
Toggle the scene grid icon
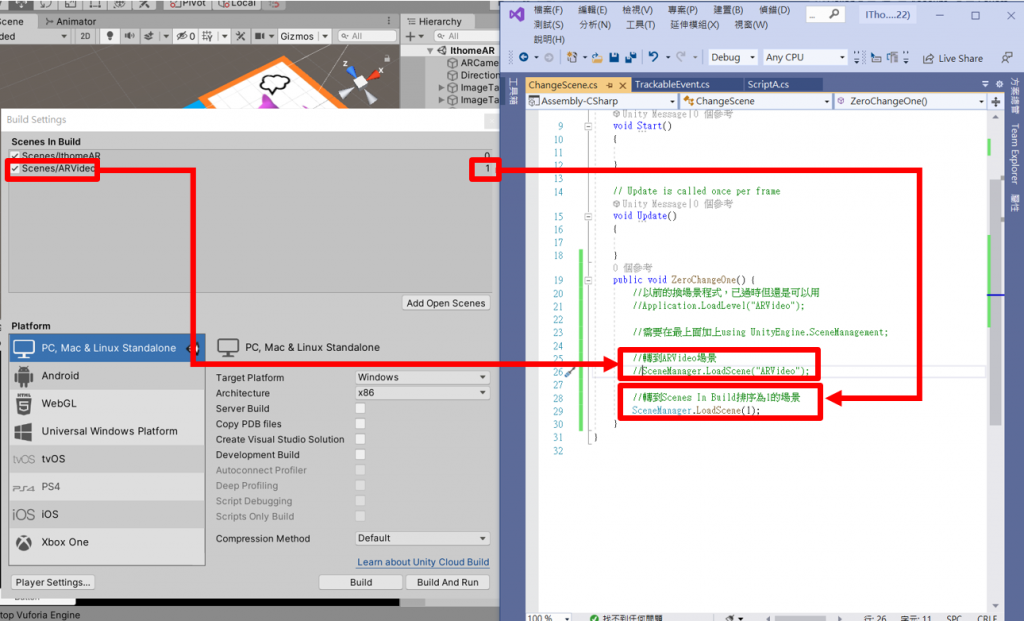click(207, 36)
